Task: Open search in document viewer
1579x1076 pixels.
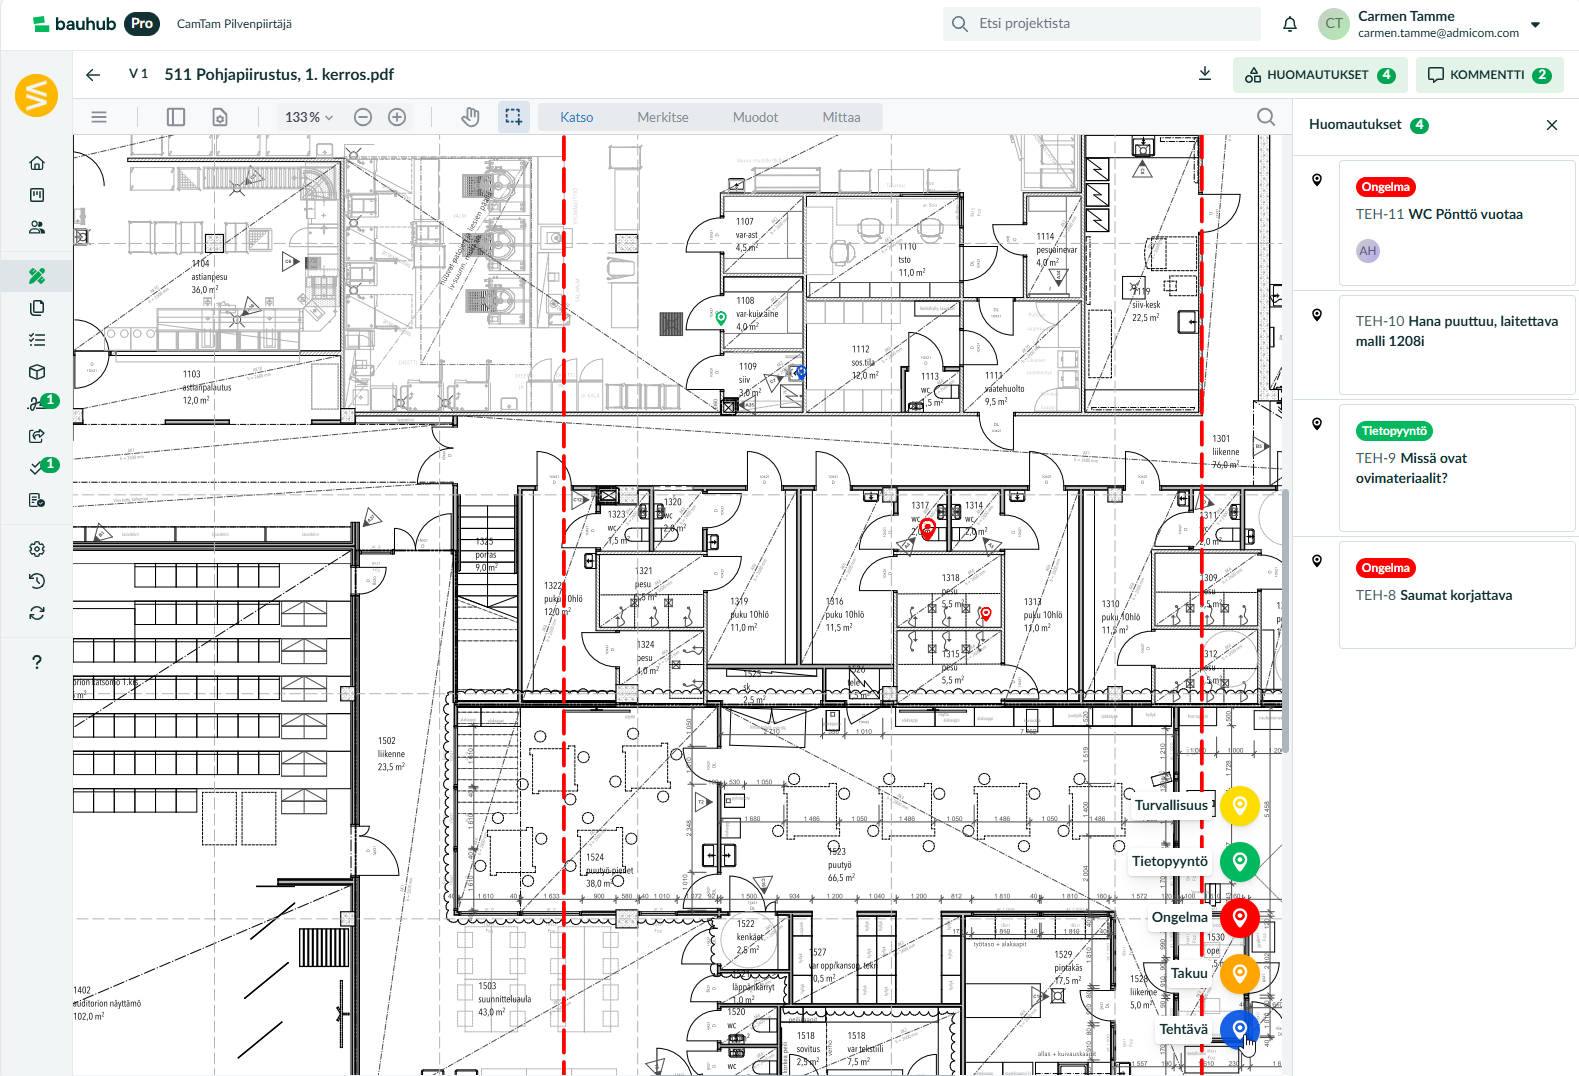Action: (x=1266, y=117)
